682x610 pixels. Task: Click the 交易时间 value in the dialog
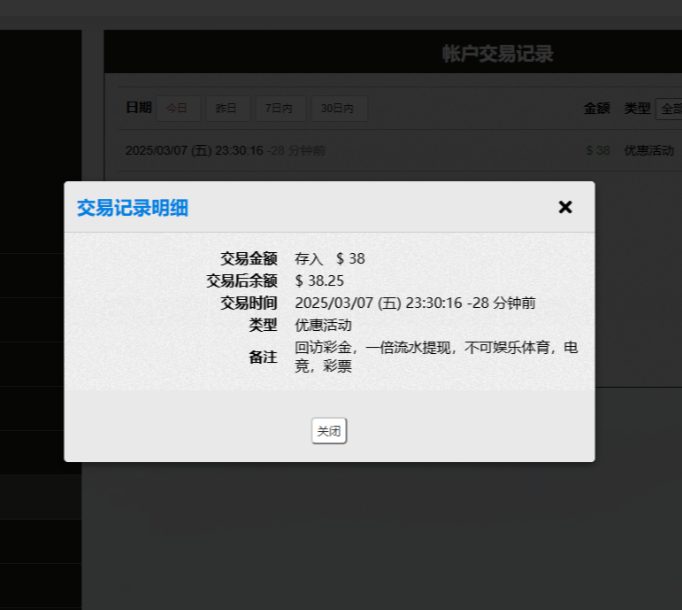tap(415, 303)
